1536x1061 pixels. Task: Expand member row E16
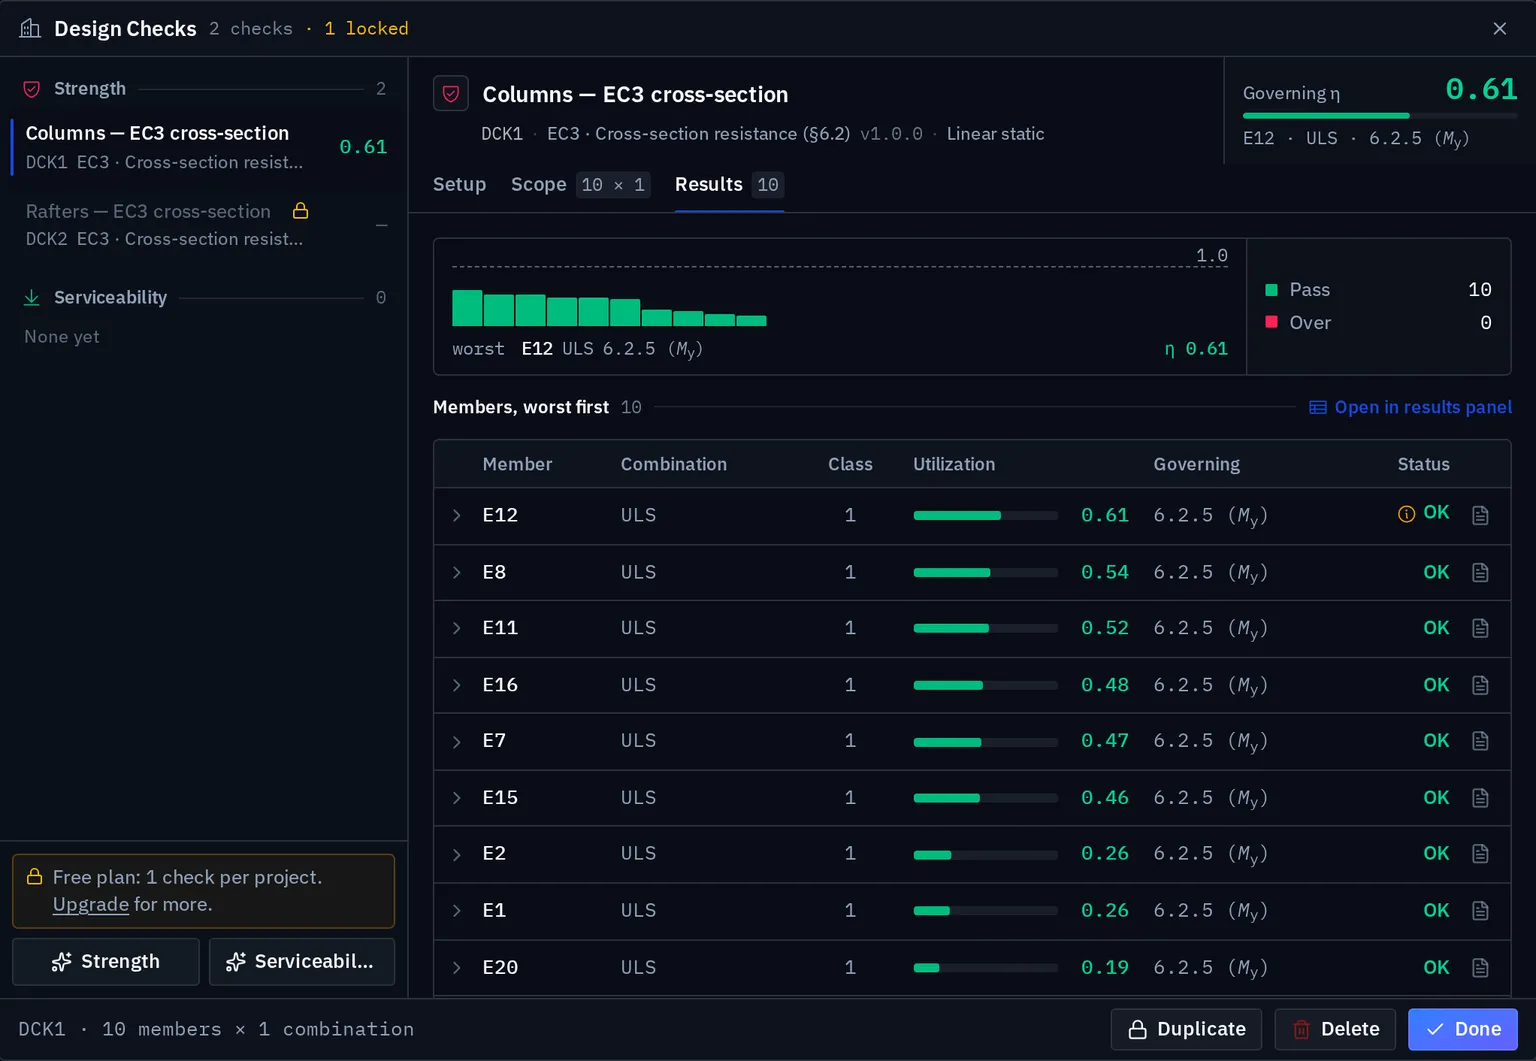click(x=457, y=685)
